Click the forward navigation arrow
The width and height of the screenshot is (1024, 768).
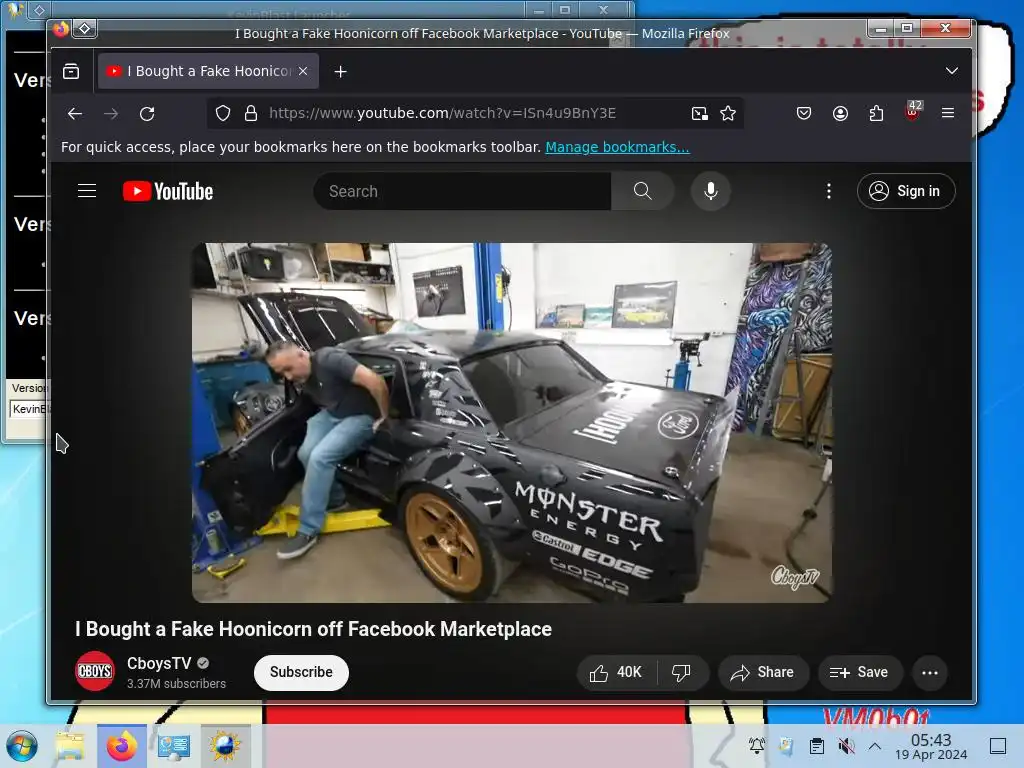(x=111, y=114)
